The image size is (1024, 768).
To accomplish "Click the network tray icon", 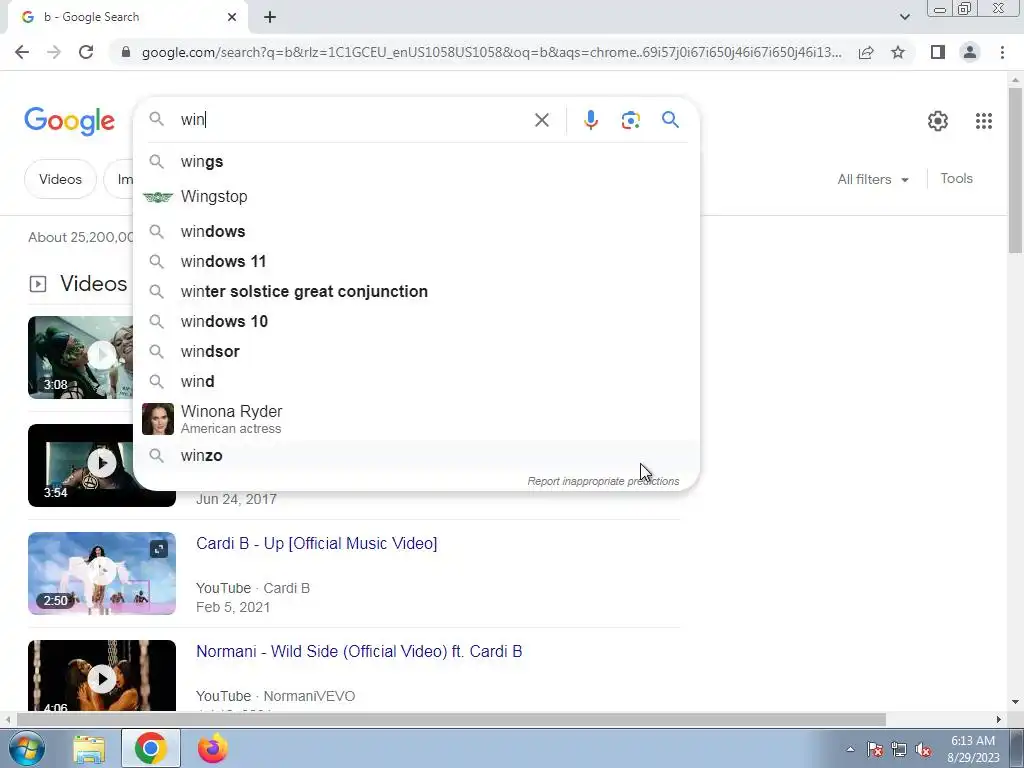I will [x=899, y=749].
